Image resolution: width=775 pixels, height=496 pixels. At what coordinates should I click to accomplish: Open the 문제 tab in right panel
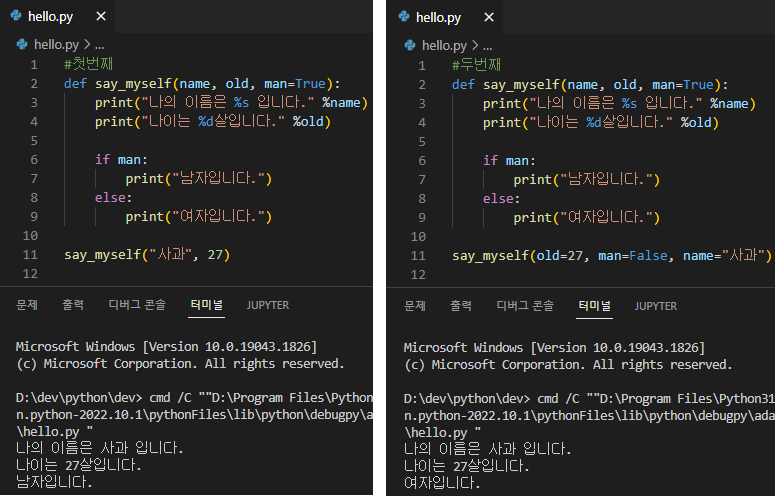415,306
